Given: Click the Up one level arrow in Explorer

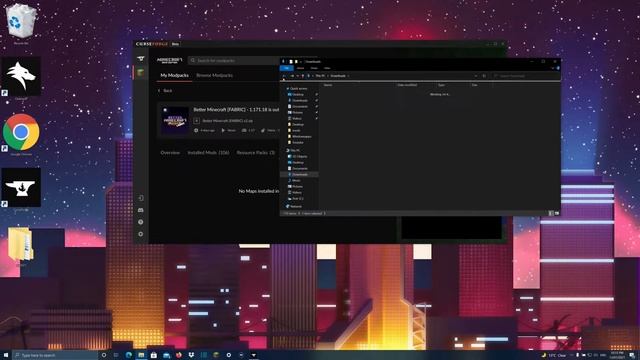Looking at the screenshot, I should coord(302,76).
